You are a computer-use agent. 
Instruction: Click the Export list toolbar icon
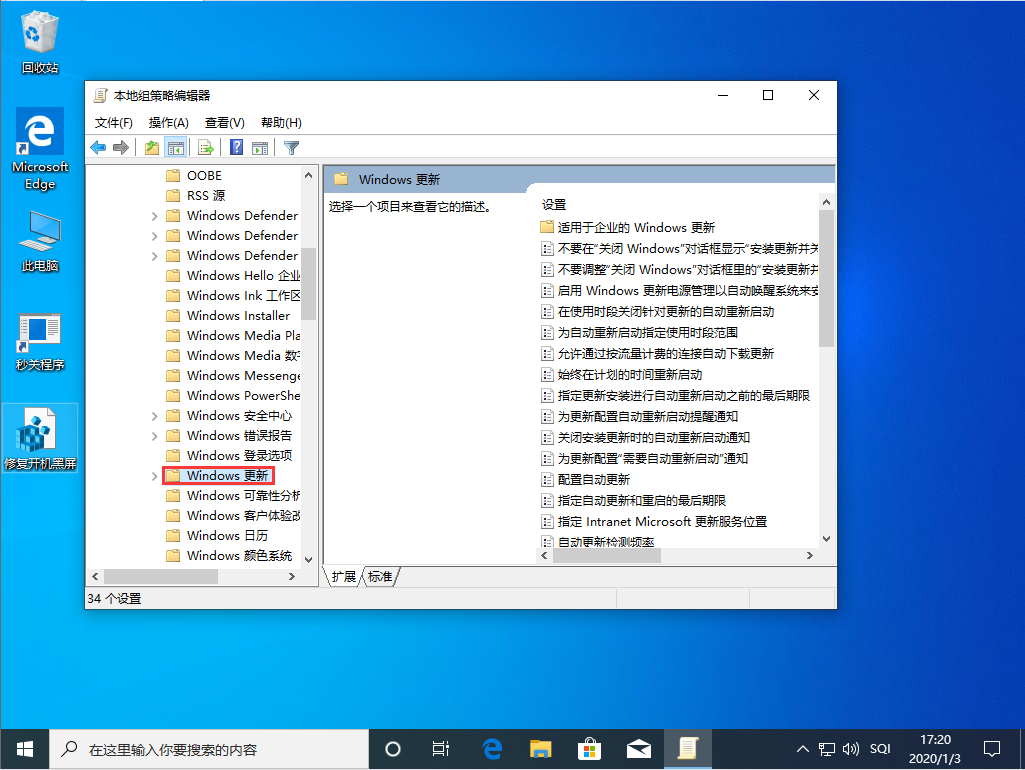[205, 147]
